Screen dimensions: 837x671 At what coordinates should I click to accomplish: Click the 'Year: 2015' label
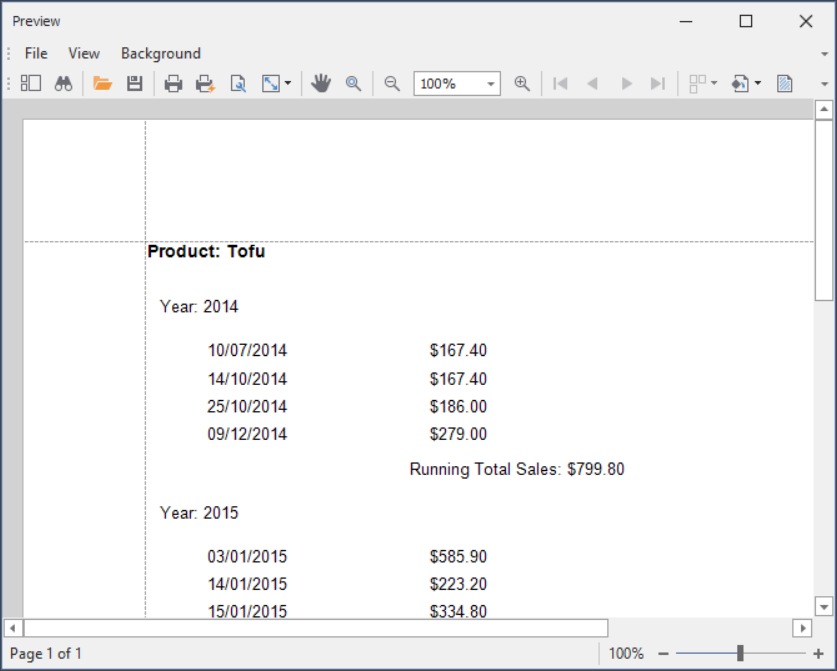(x=199, y=513)
